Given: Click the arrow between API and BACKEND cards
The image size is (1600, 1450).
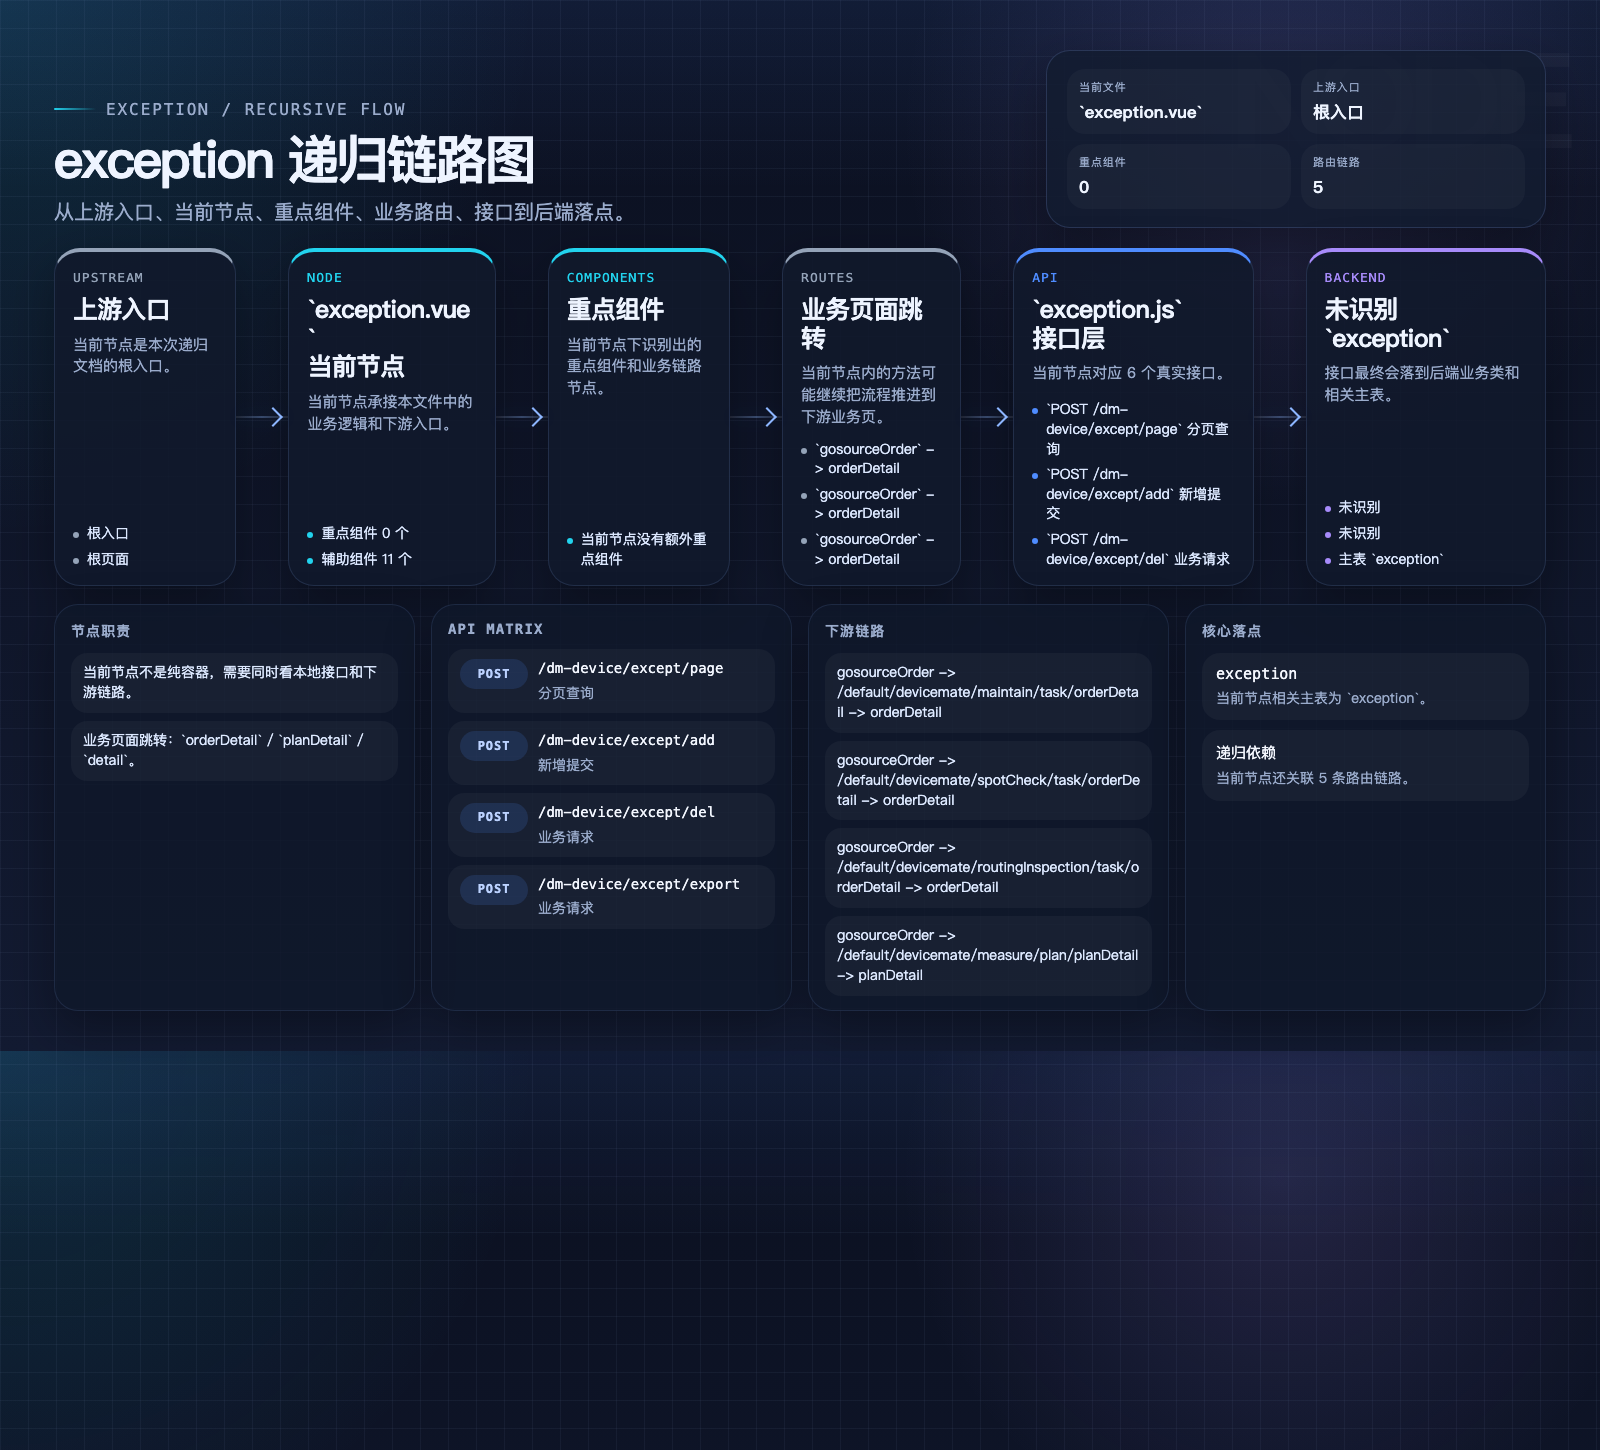Looking at the screenshot, I should [x=1279, y=417].
